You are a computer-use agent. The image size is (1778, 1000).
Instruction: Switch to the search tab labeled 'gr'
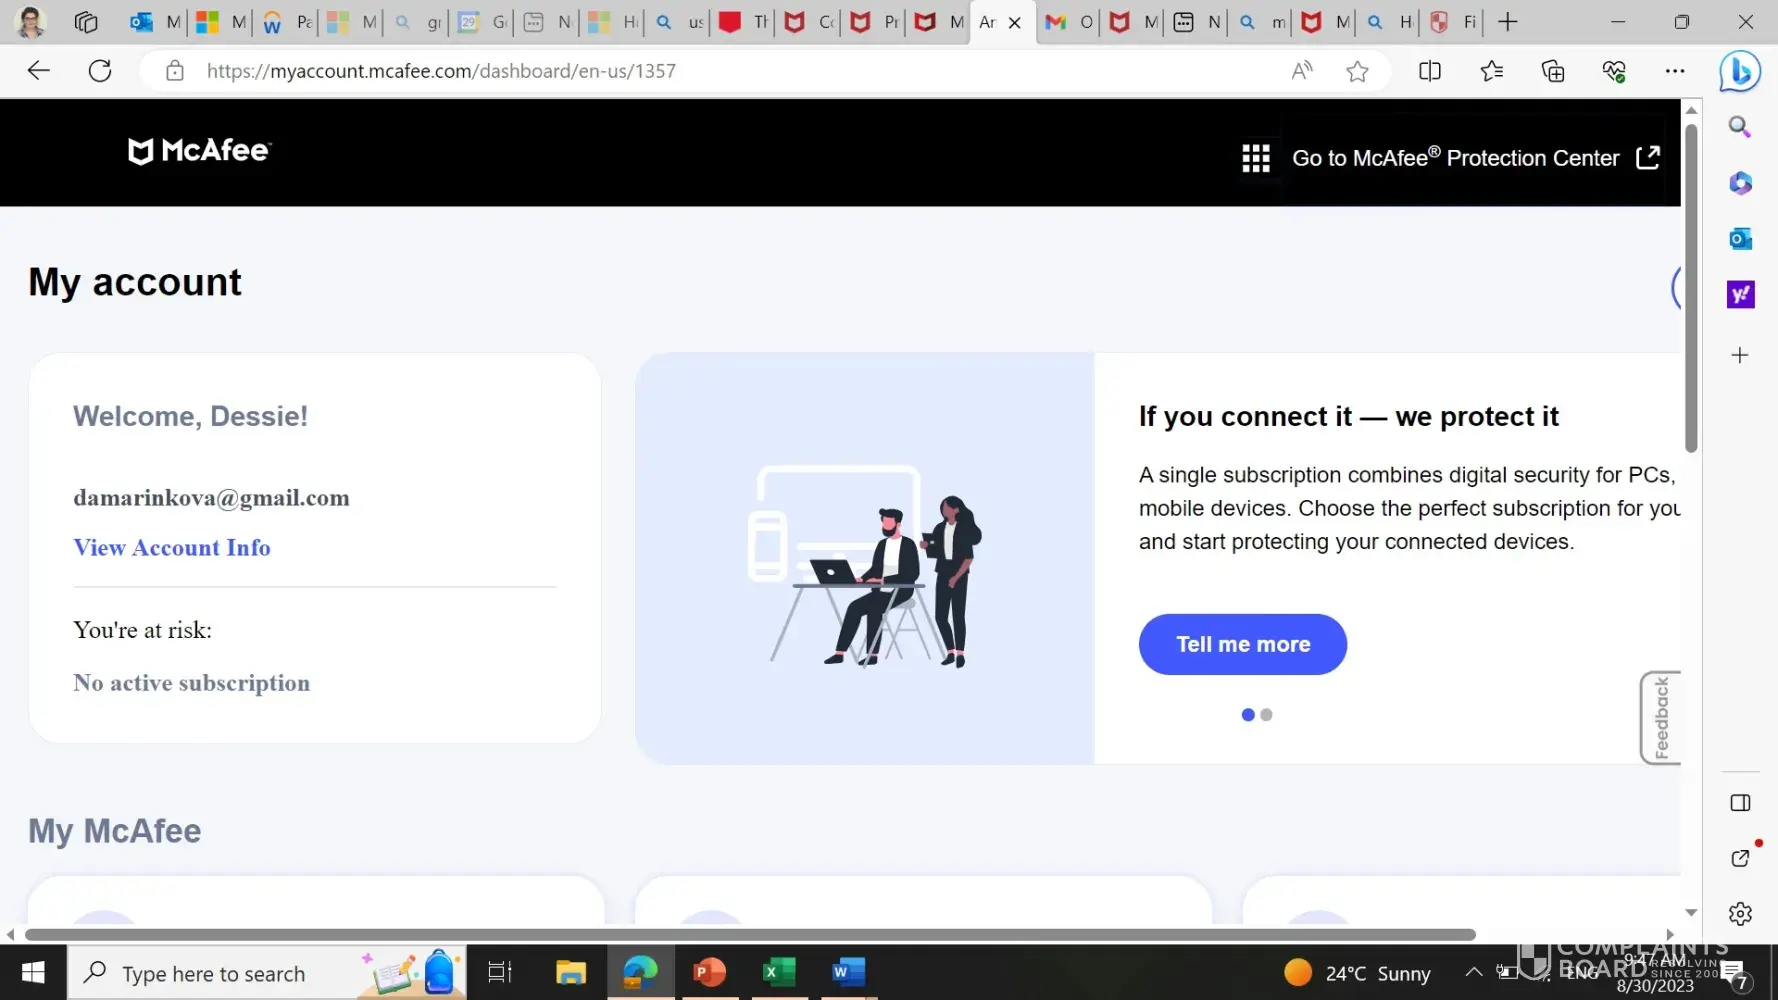(417, 22)
